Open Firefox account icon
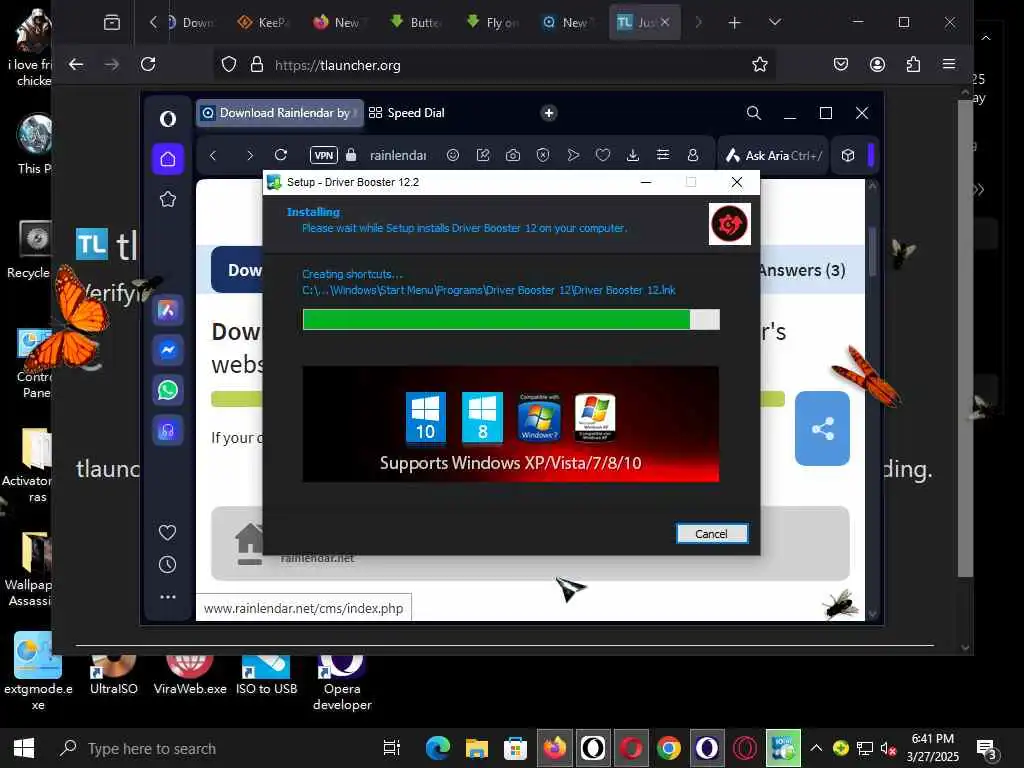This screenshot has width=1024, height=768. [877, 64]
